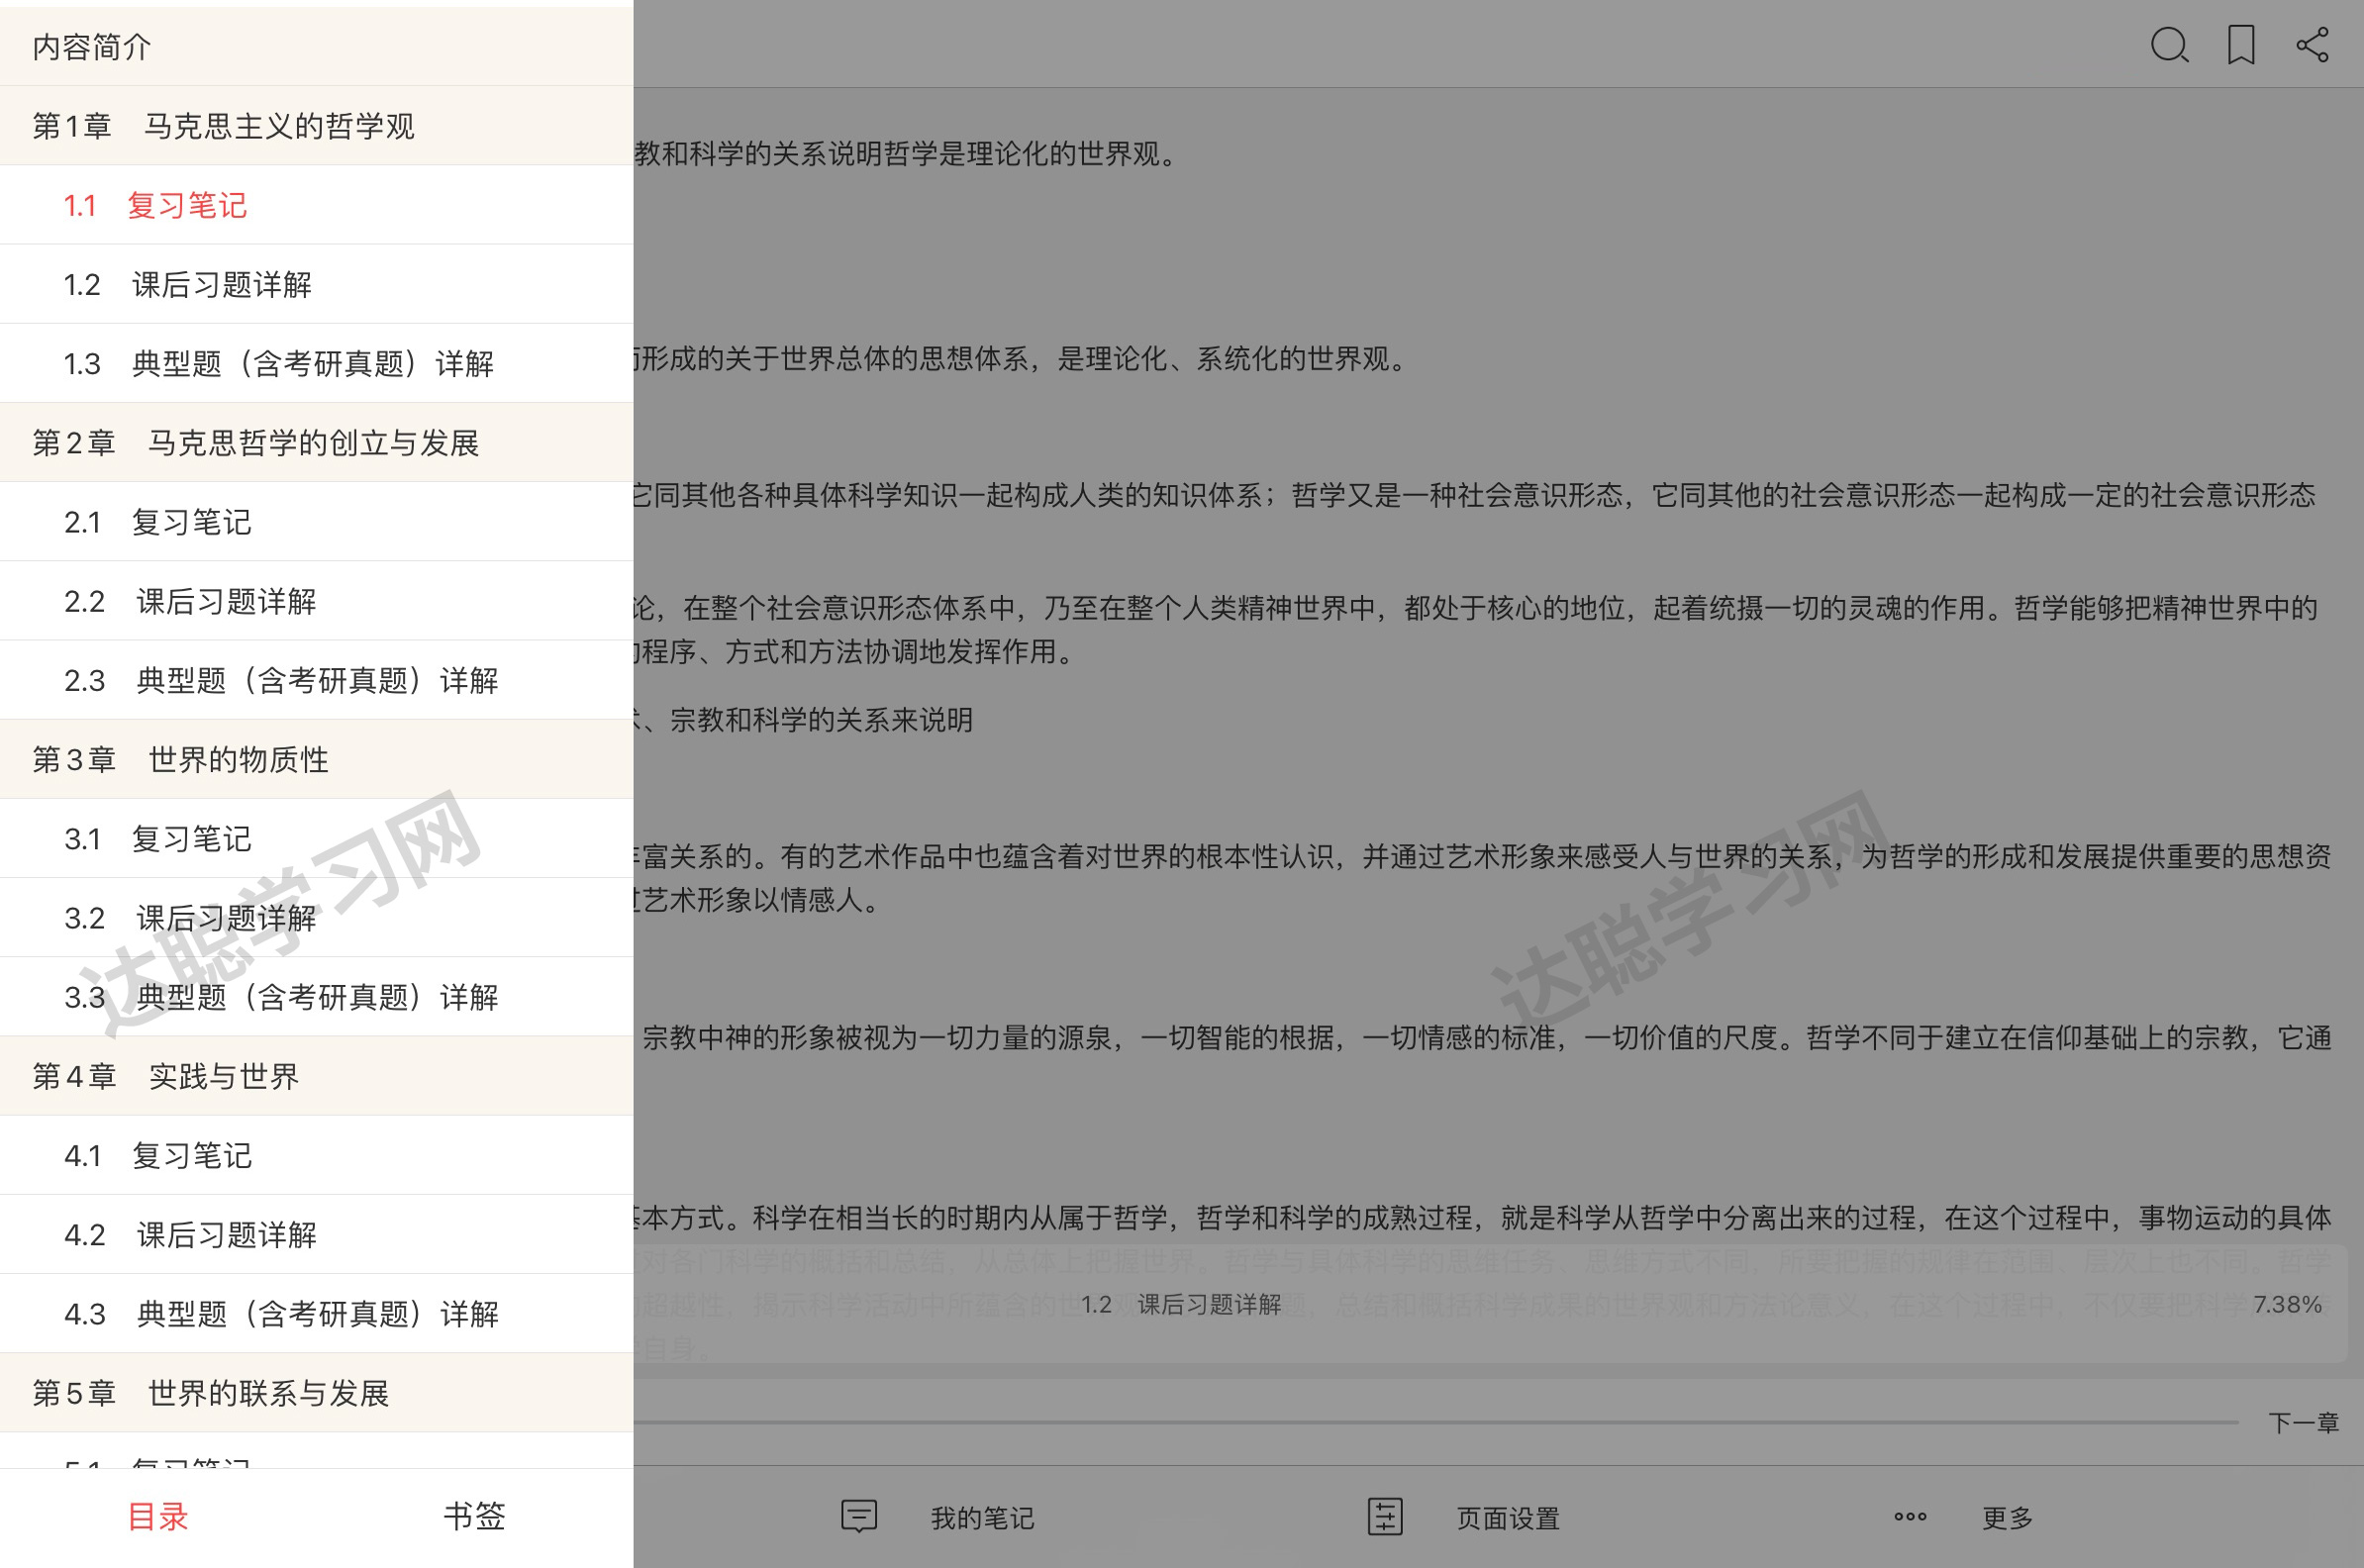Select 第2章 马克思哲学的创立与发展

pyautogui.click(x=316, y=442)
